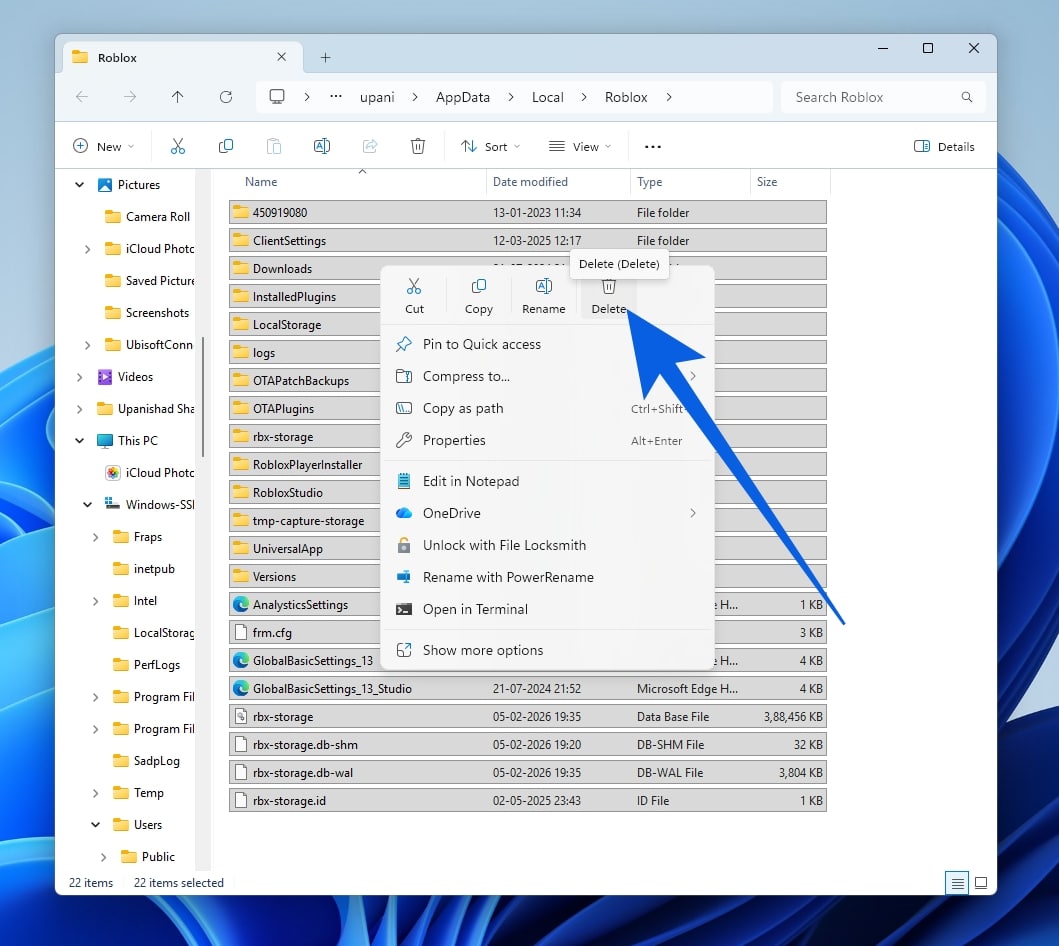Click the Delete trash icon in the toolbar
This screenshot has width=1059, height=946.
pos(418,146)
